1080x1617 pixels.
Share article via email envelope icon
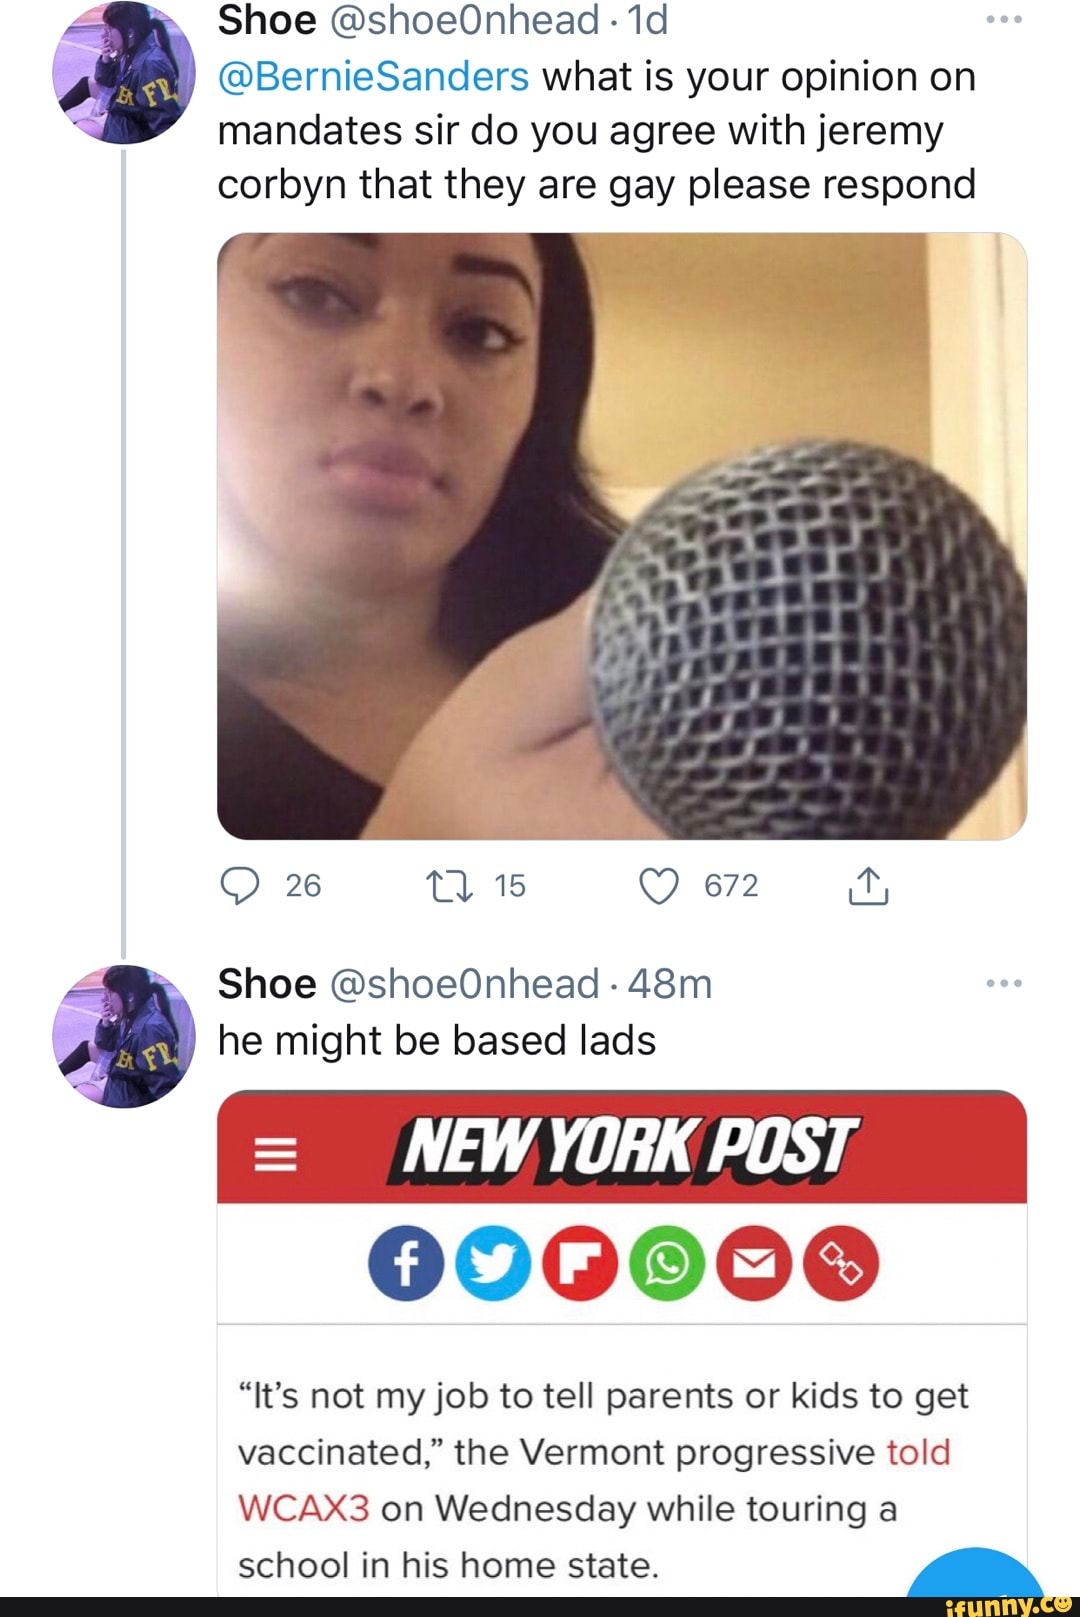[x=754, y=1263]
